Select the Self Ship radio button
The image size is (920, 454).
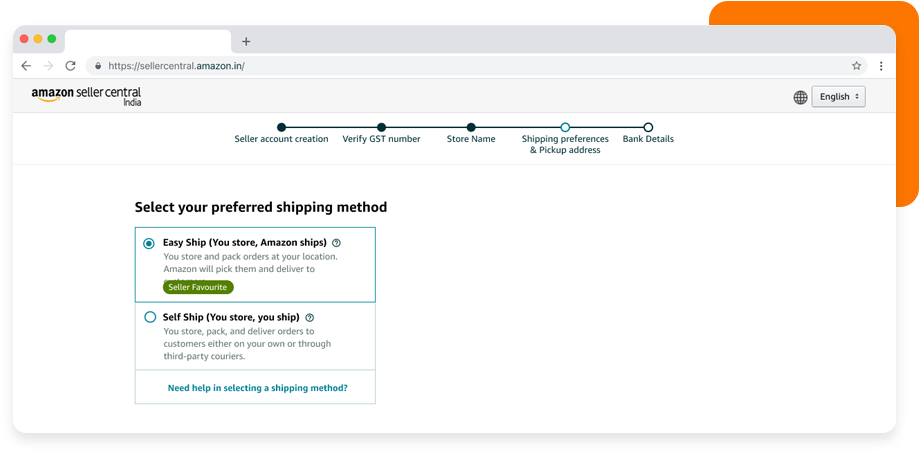(150, 318)
